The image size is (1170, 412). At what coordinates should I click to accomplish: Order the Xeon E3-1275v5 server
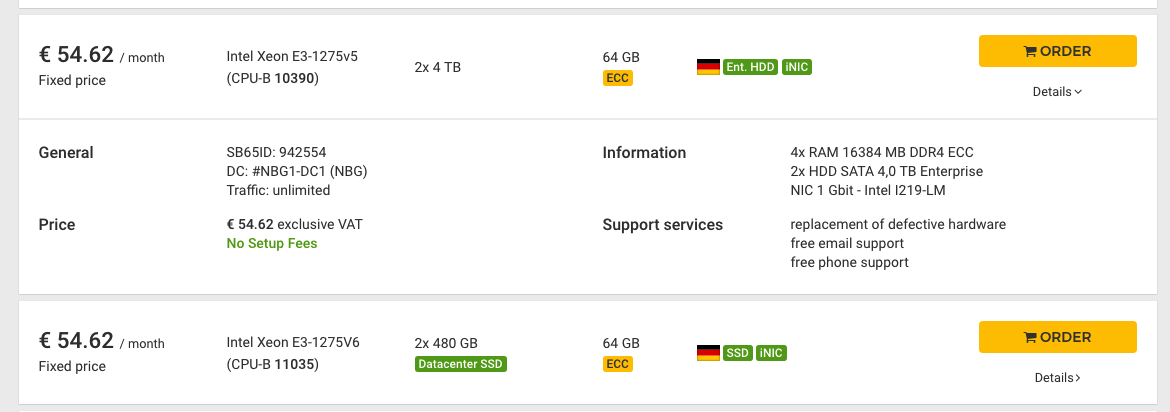click(1057, 51)
